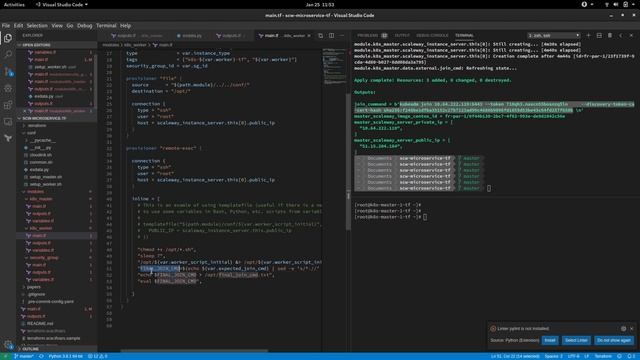640x360 pixels.
Task: Open the Explorer view in activity bar
Action: [8, 38]
